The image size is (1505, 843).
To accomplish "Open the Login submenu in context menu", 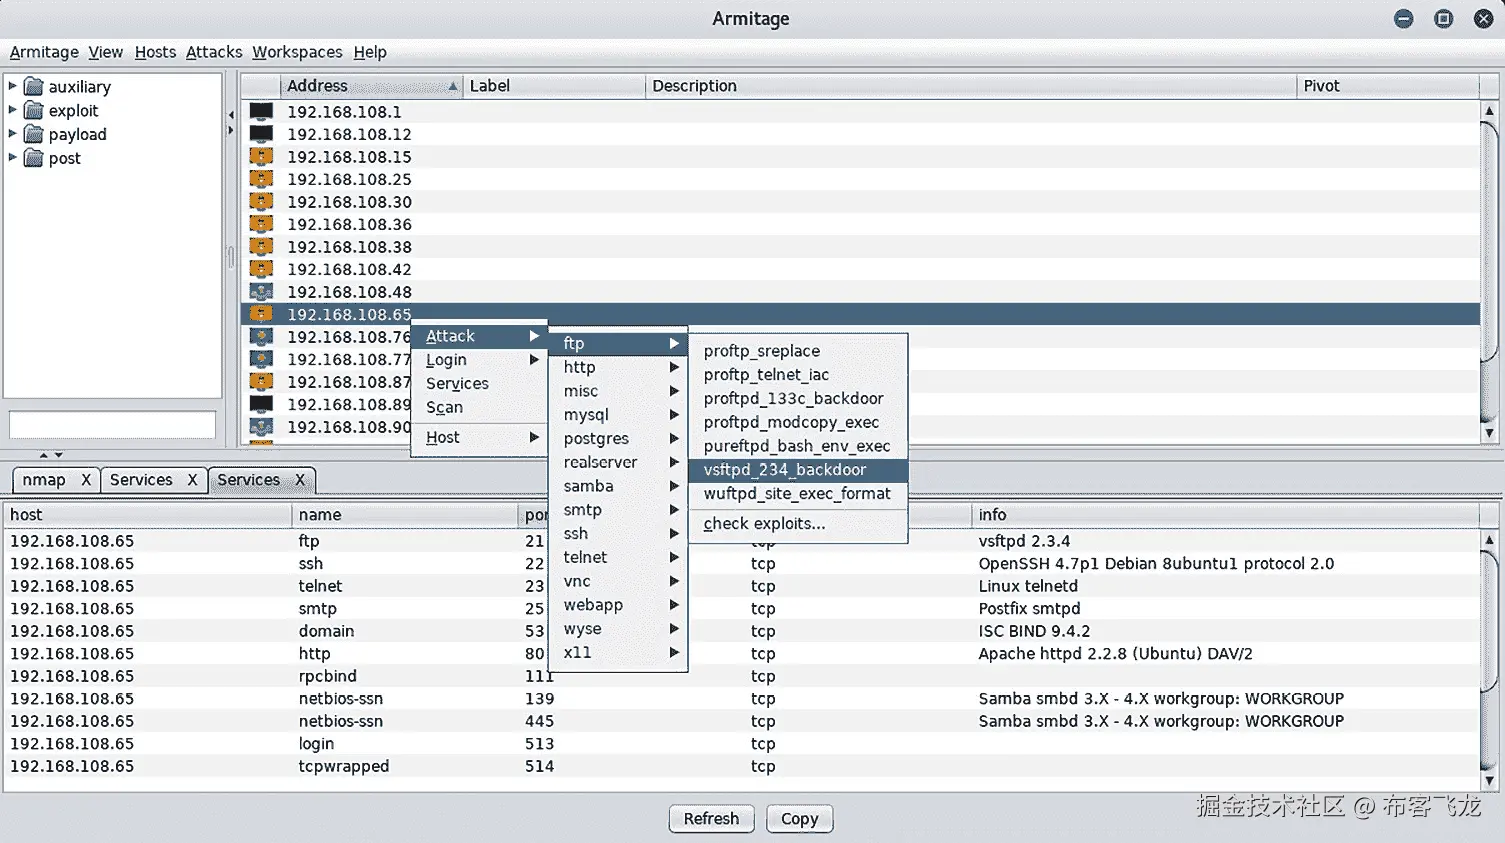I will pos(479,360).
